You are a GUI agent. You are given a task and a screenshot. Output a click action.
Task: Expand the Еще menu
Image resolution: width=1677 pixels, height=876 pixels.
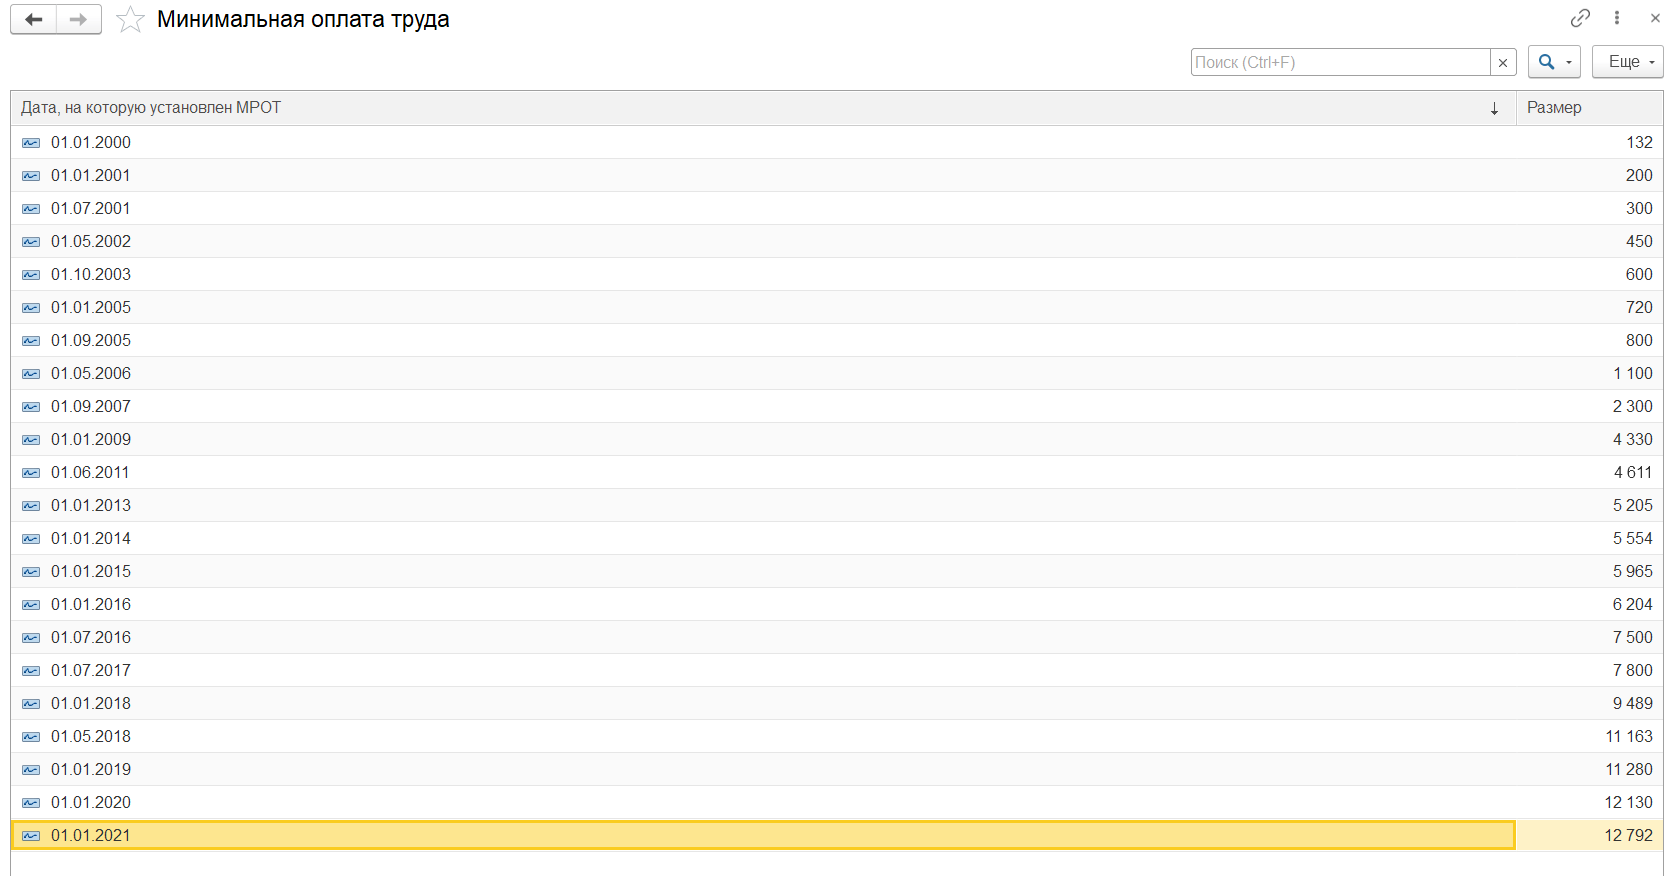point(1627,62)
